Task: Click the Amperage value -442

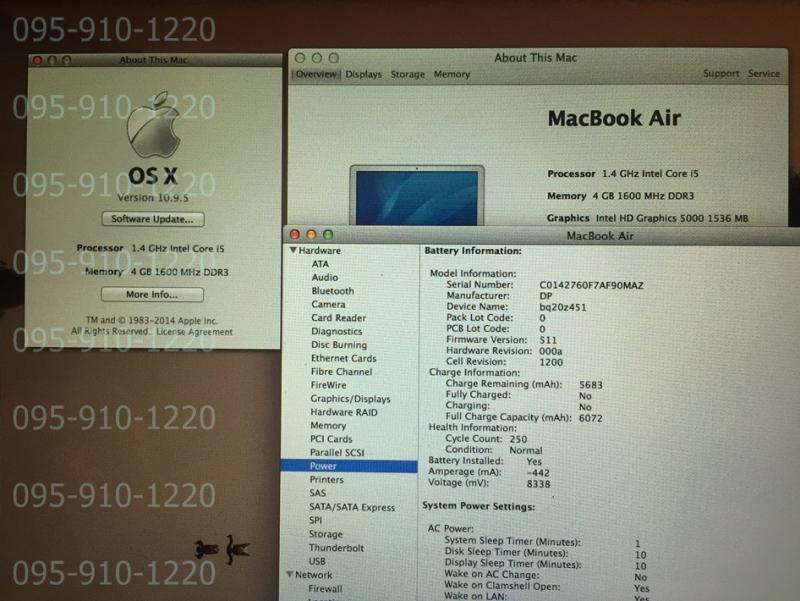Action: (x=538, y=472)
